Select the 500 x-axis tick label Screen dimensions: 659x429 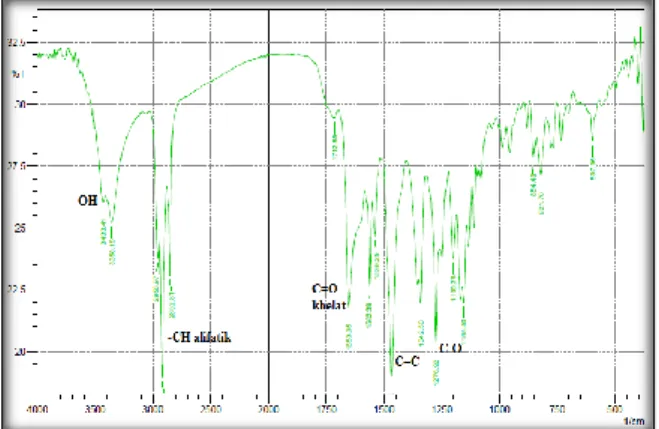pos(615,409)
